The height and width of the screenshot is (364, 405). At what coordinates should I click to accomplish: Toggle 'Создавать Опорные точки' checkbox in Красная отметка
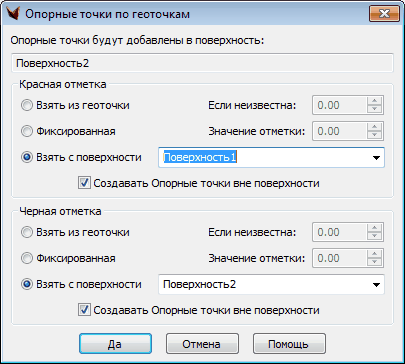84,183
